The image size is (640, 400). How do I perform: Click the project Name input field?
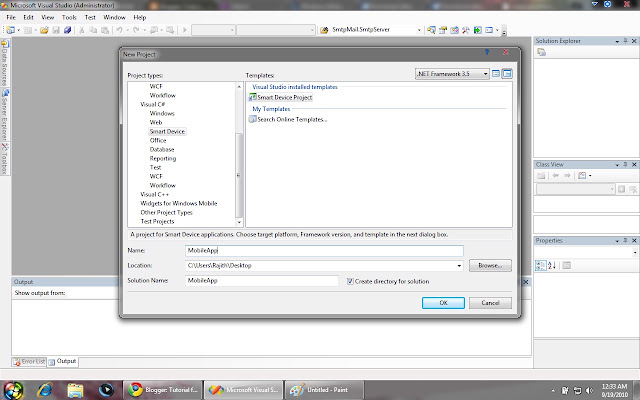(324, 250)
